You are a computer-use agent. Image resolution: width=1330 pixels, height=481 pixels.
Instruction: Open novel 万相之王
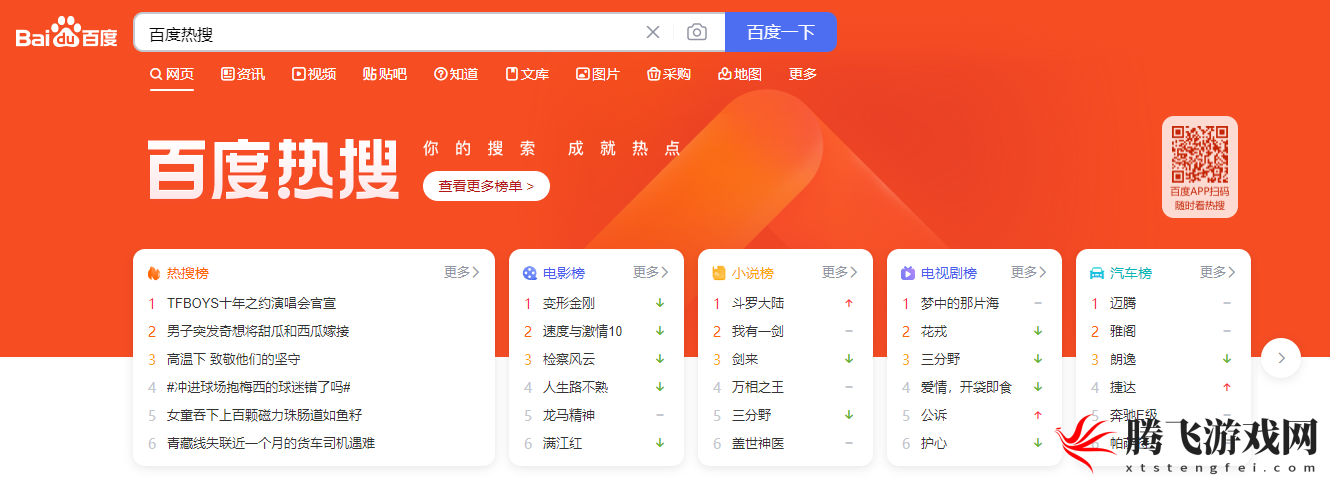click(x=758, y=387)
